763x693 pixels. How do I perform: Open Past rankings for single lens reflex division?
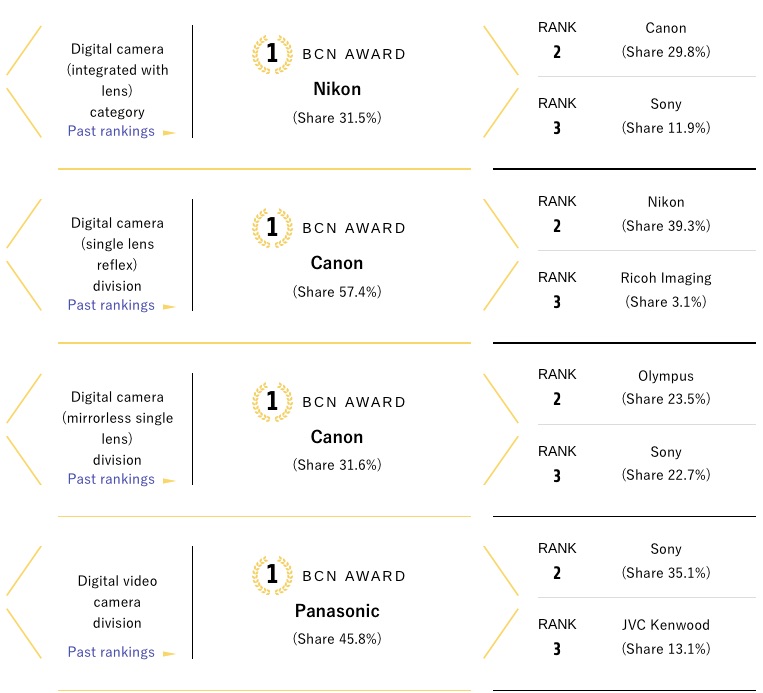click(x=111, y=305)
